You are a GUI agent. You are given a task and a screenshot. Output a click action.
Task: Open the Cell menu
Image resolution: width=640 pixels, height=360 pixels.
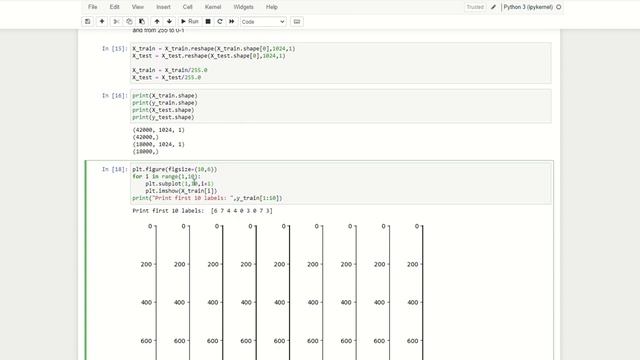point(187,7)
